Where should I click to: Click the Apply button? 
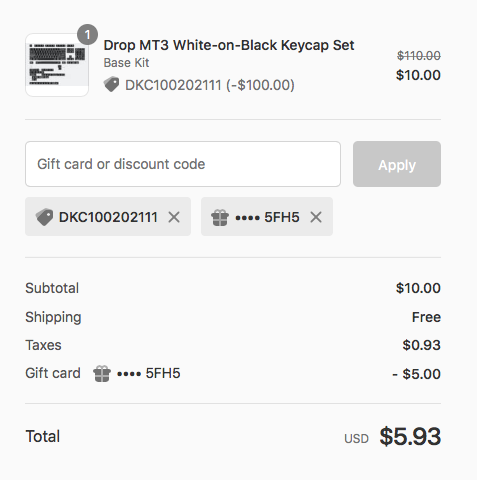point(397,164)
